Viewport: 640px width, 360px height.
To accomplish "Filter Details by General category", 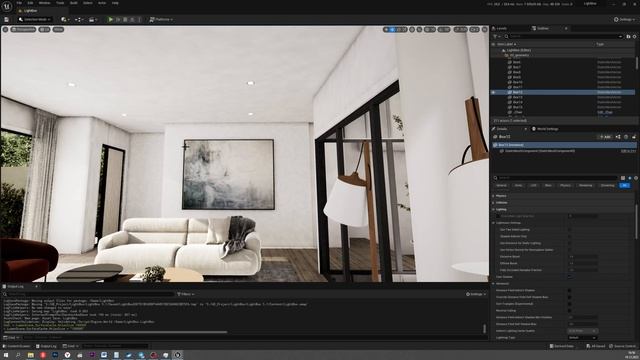I will coord(501,185).
